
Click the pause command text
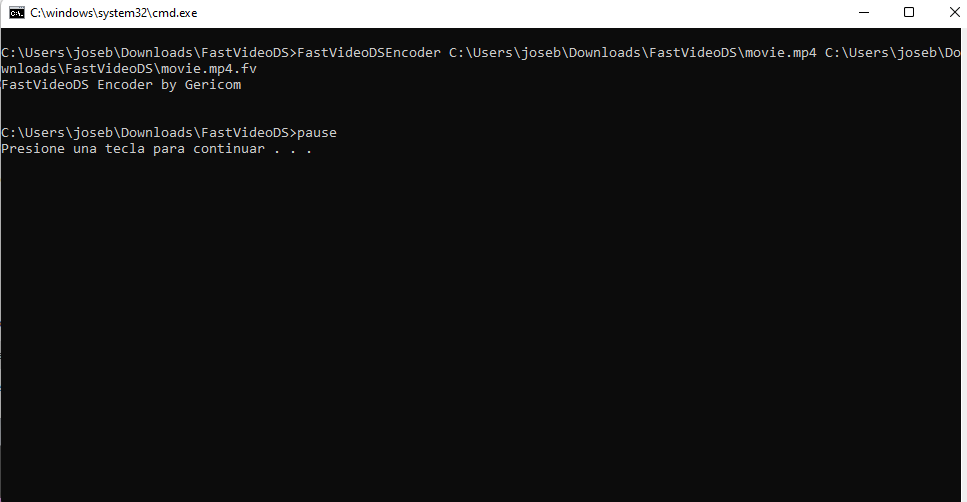[317, 133]
